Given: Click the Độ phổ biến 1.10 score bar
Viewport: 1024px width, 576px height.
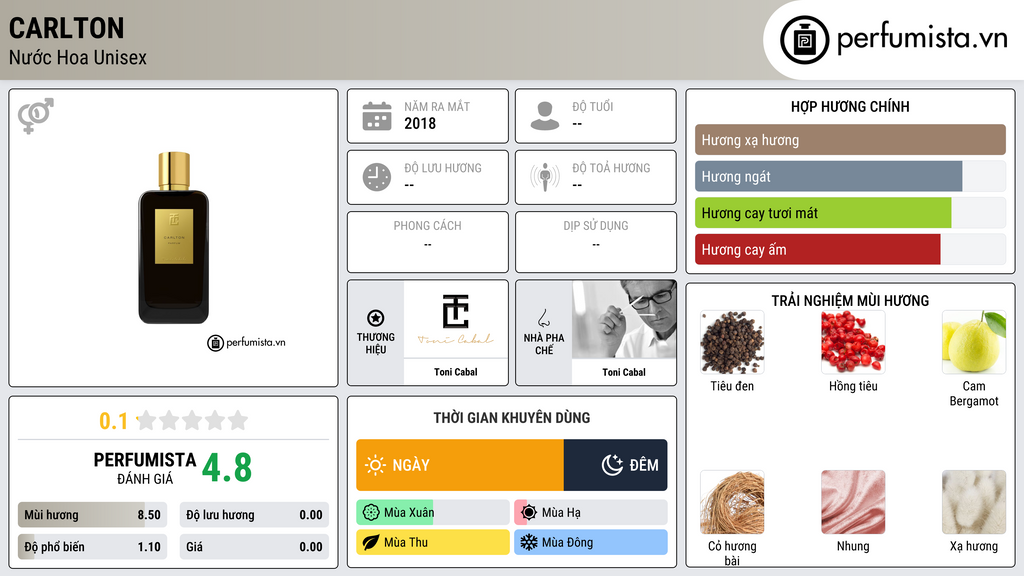Looking at the screenshot, I should click(x=93, y=547).
